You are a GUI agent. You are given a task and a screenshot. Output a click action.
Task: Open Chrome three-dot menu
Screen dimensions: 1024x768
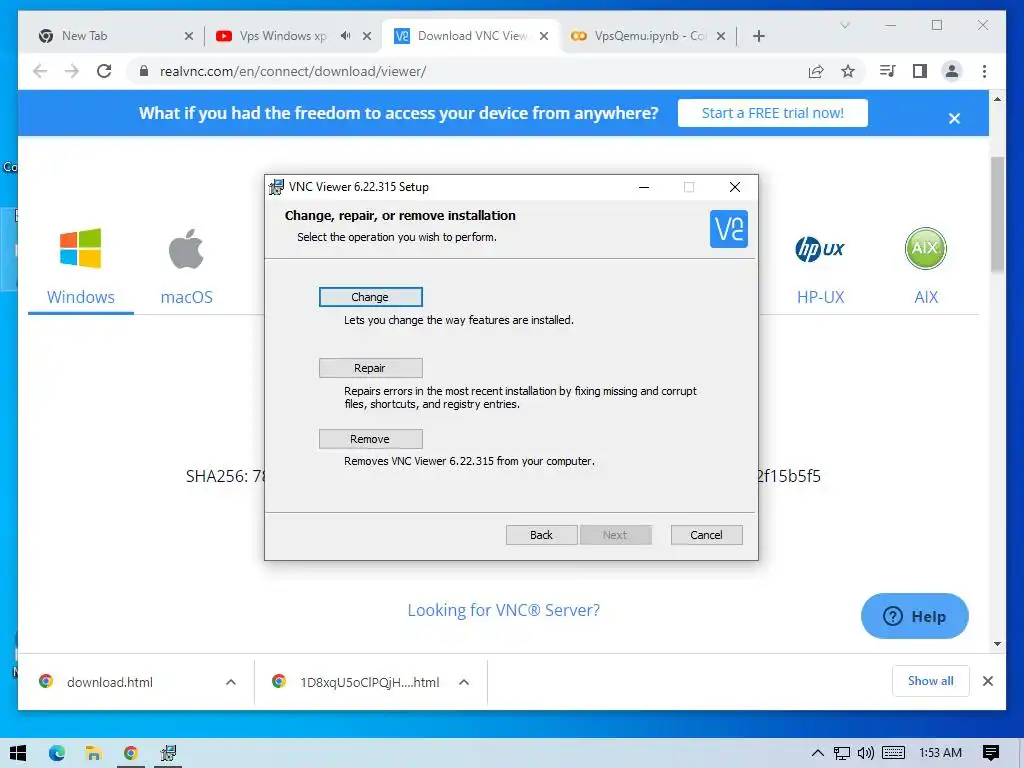[x=984, y=71]
